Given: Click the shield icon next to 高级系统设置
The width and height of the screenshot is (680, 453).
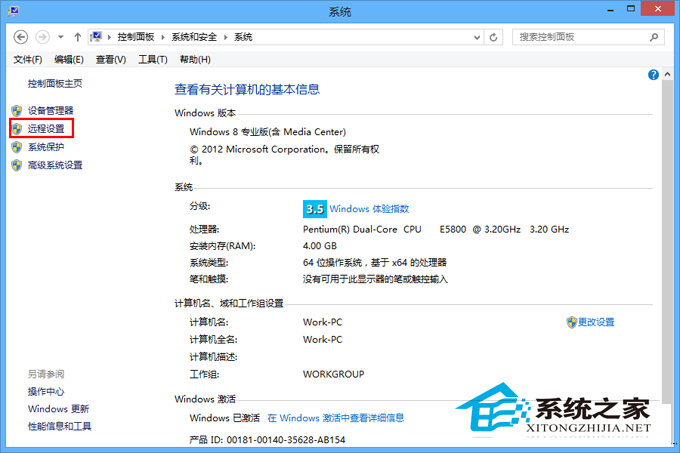Looking at the screenshot, I should click(x=16, y=165).
